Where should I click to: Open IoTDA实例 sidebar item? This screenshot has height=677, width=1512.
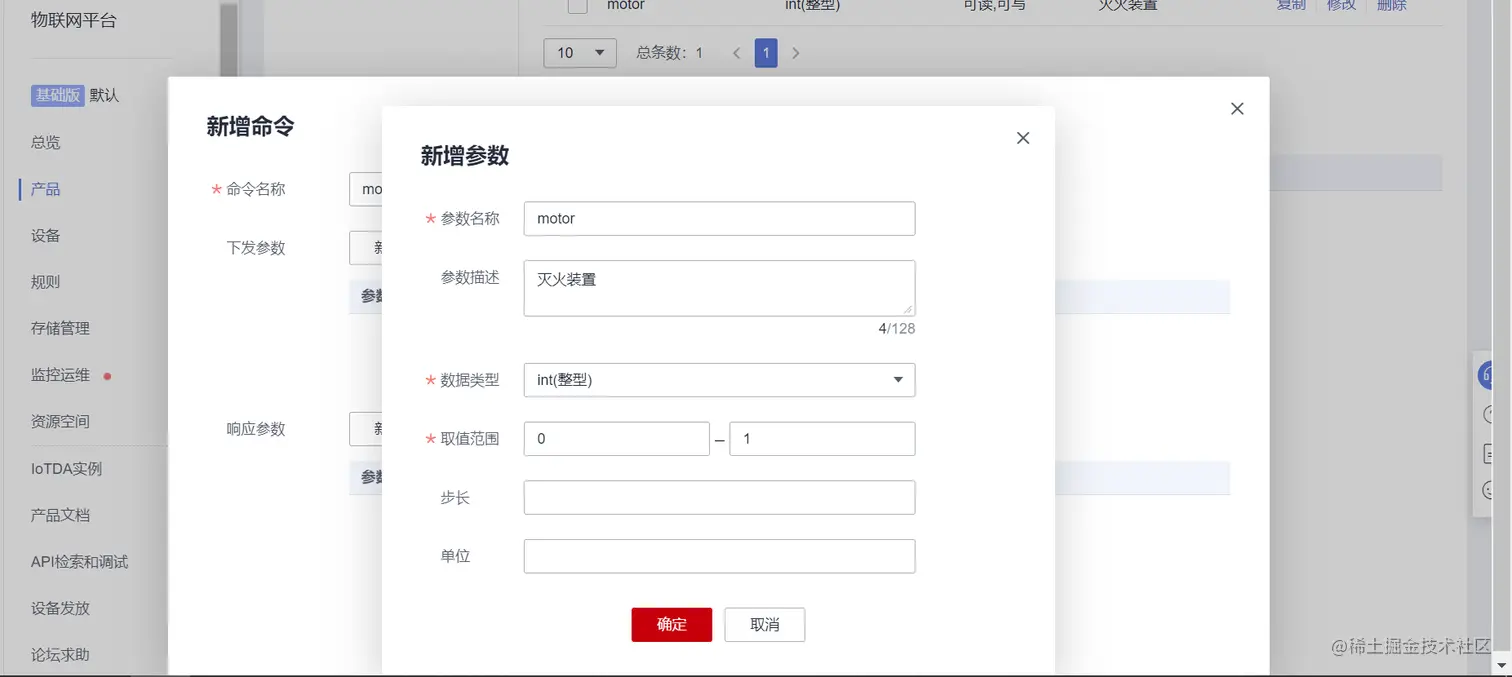tap(66, 468)
